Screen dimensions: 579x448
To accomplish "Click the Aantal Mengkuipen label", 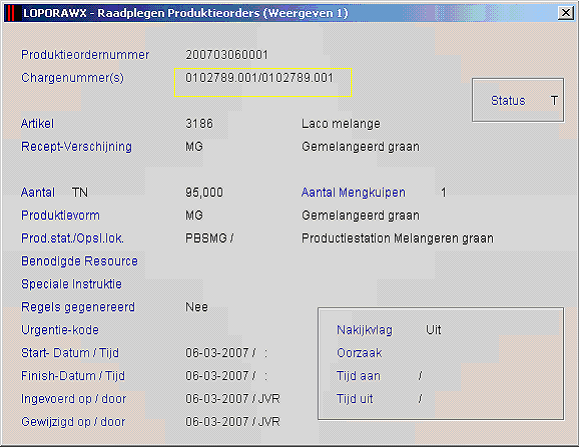I will click(353, 192).
